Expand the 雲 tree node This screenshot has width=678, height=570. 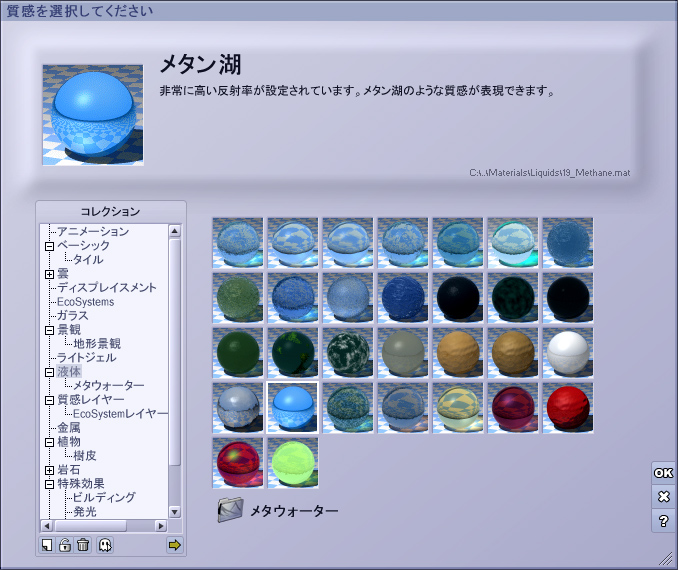coord(49,274)
